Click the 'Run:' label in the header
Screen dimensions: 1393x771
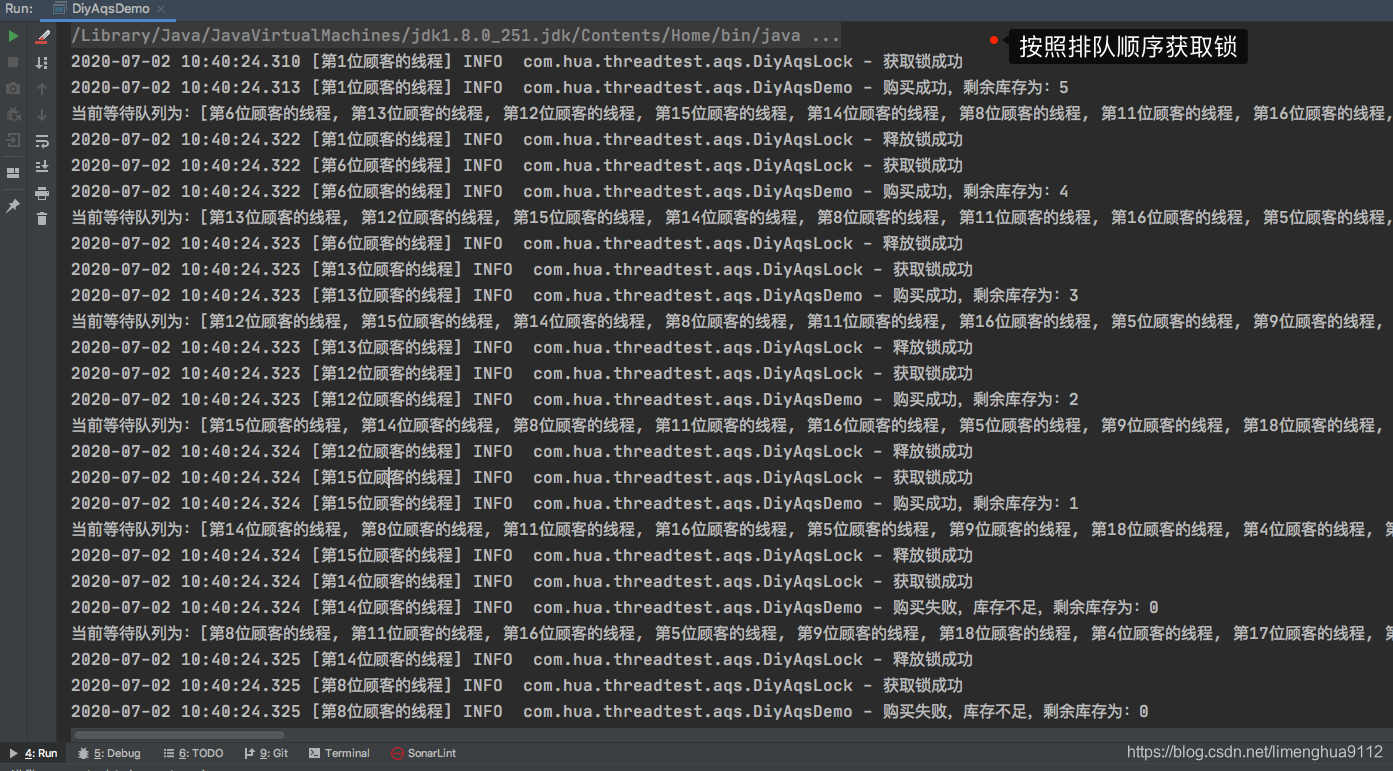click(19, 9)
